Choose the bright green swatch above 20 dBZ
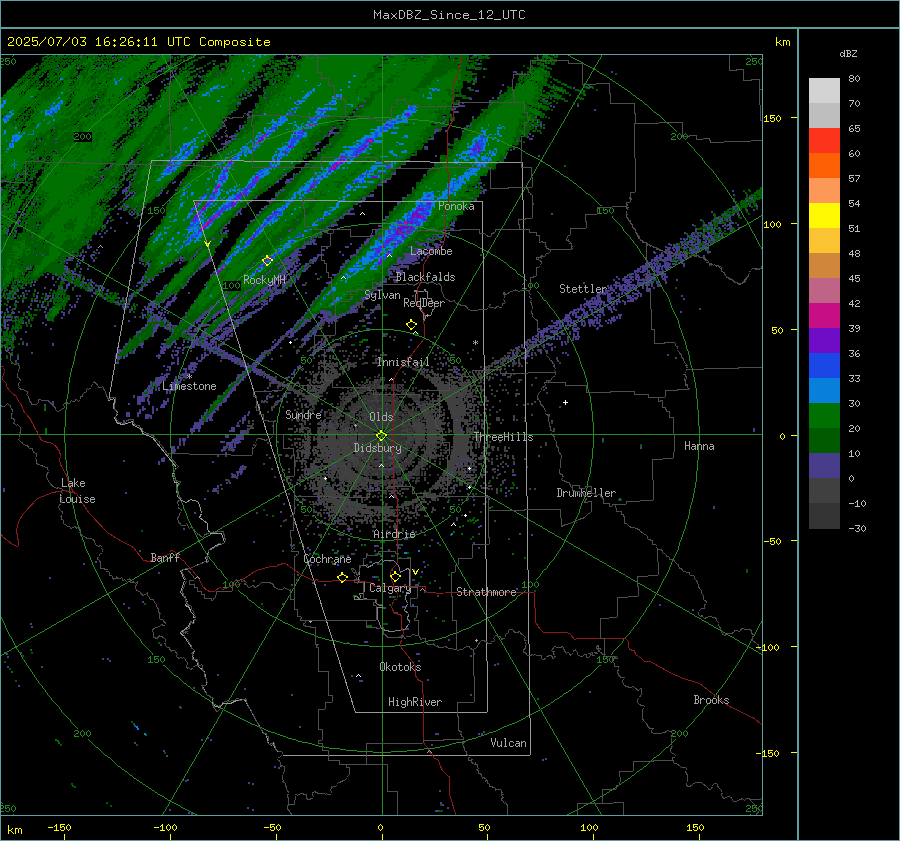 pos(824,415)
